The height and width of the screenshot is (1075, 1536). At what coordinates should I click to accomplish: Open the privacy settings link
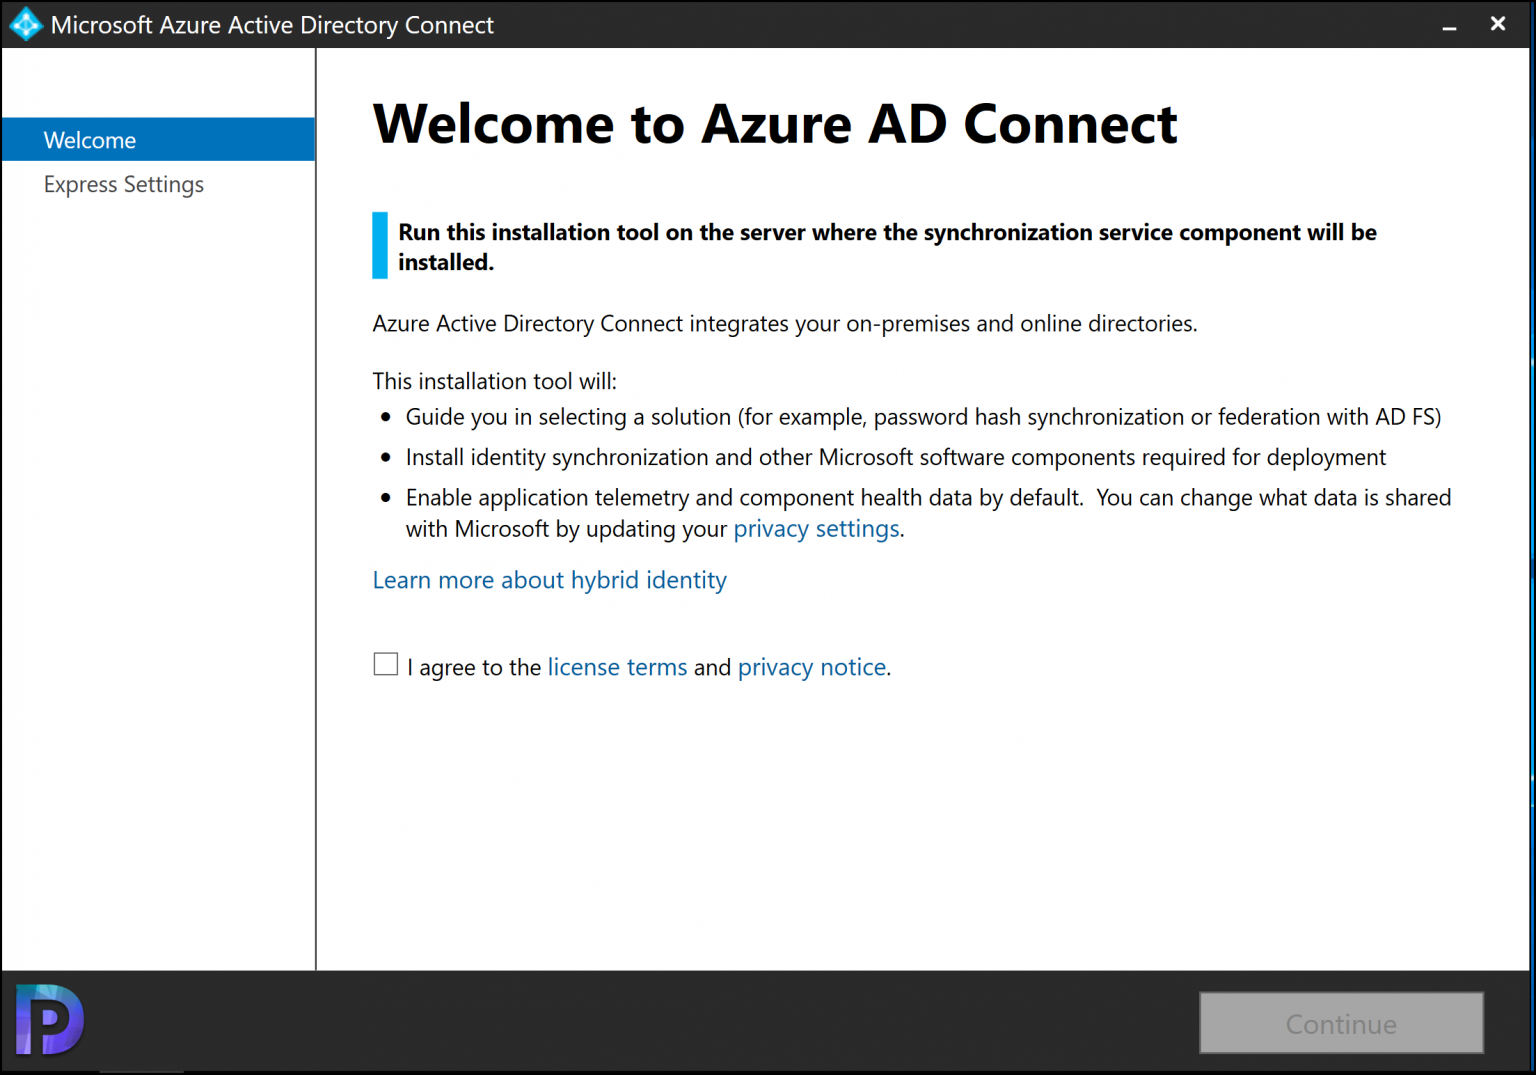tap(816, 528)
